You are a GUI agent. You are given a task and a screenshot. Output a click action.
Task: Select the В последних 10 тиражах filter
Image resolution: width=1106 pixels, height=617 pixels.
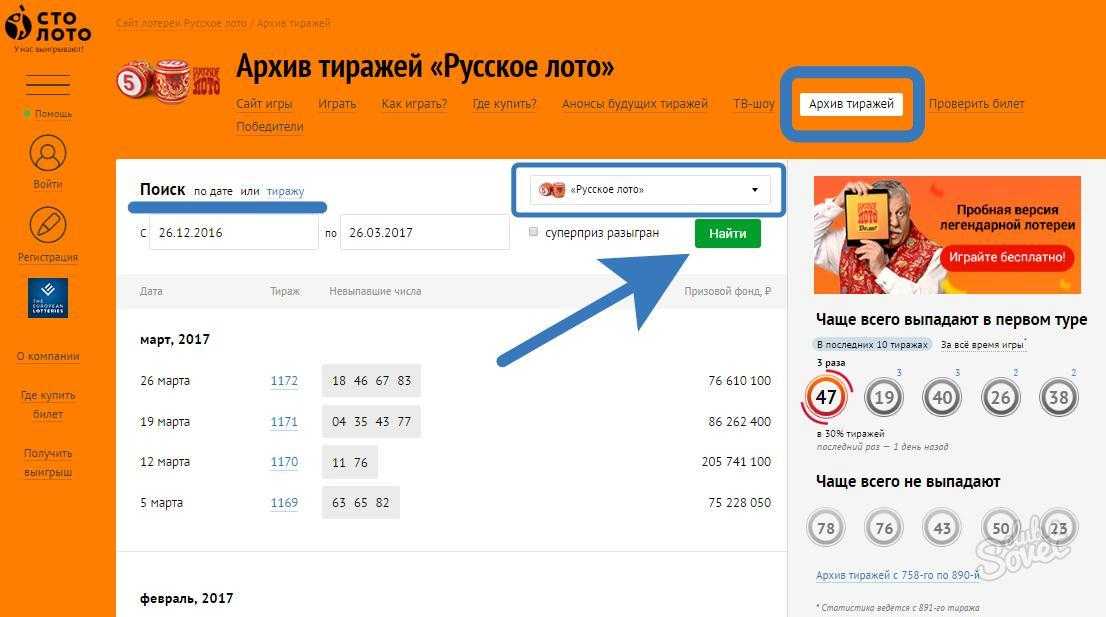872,345
